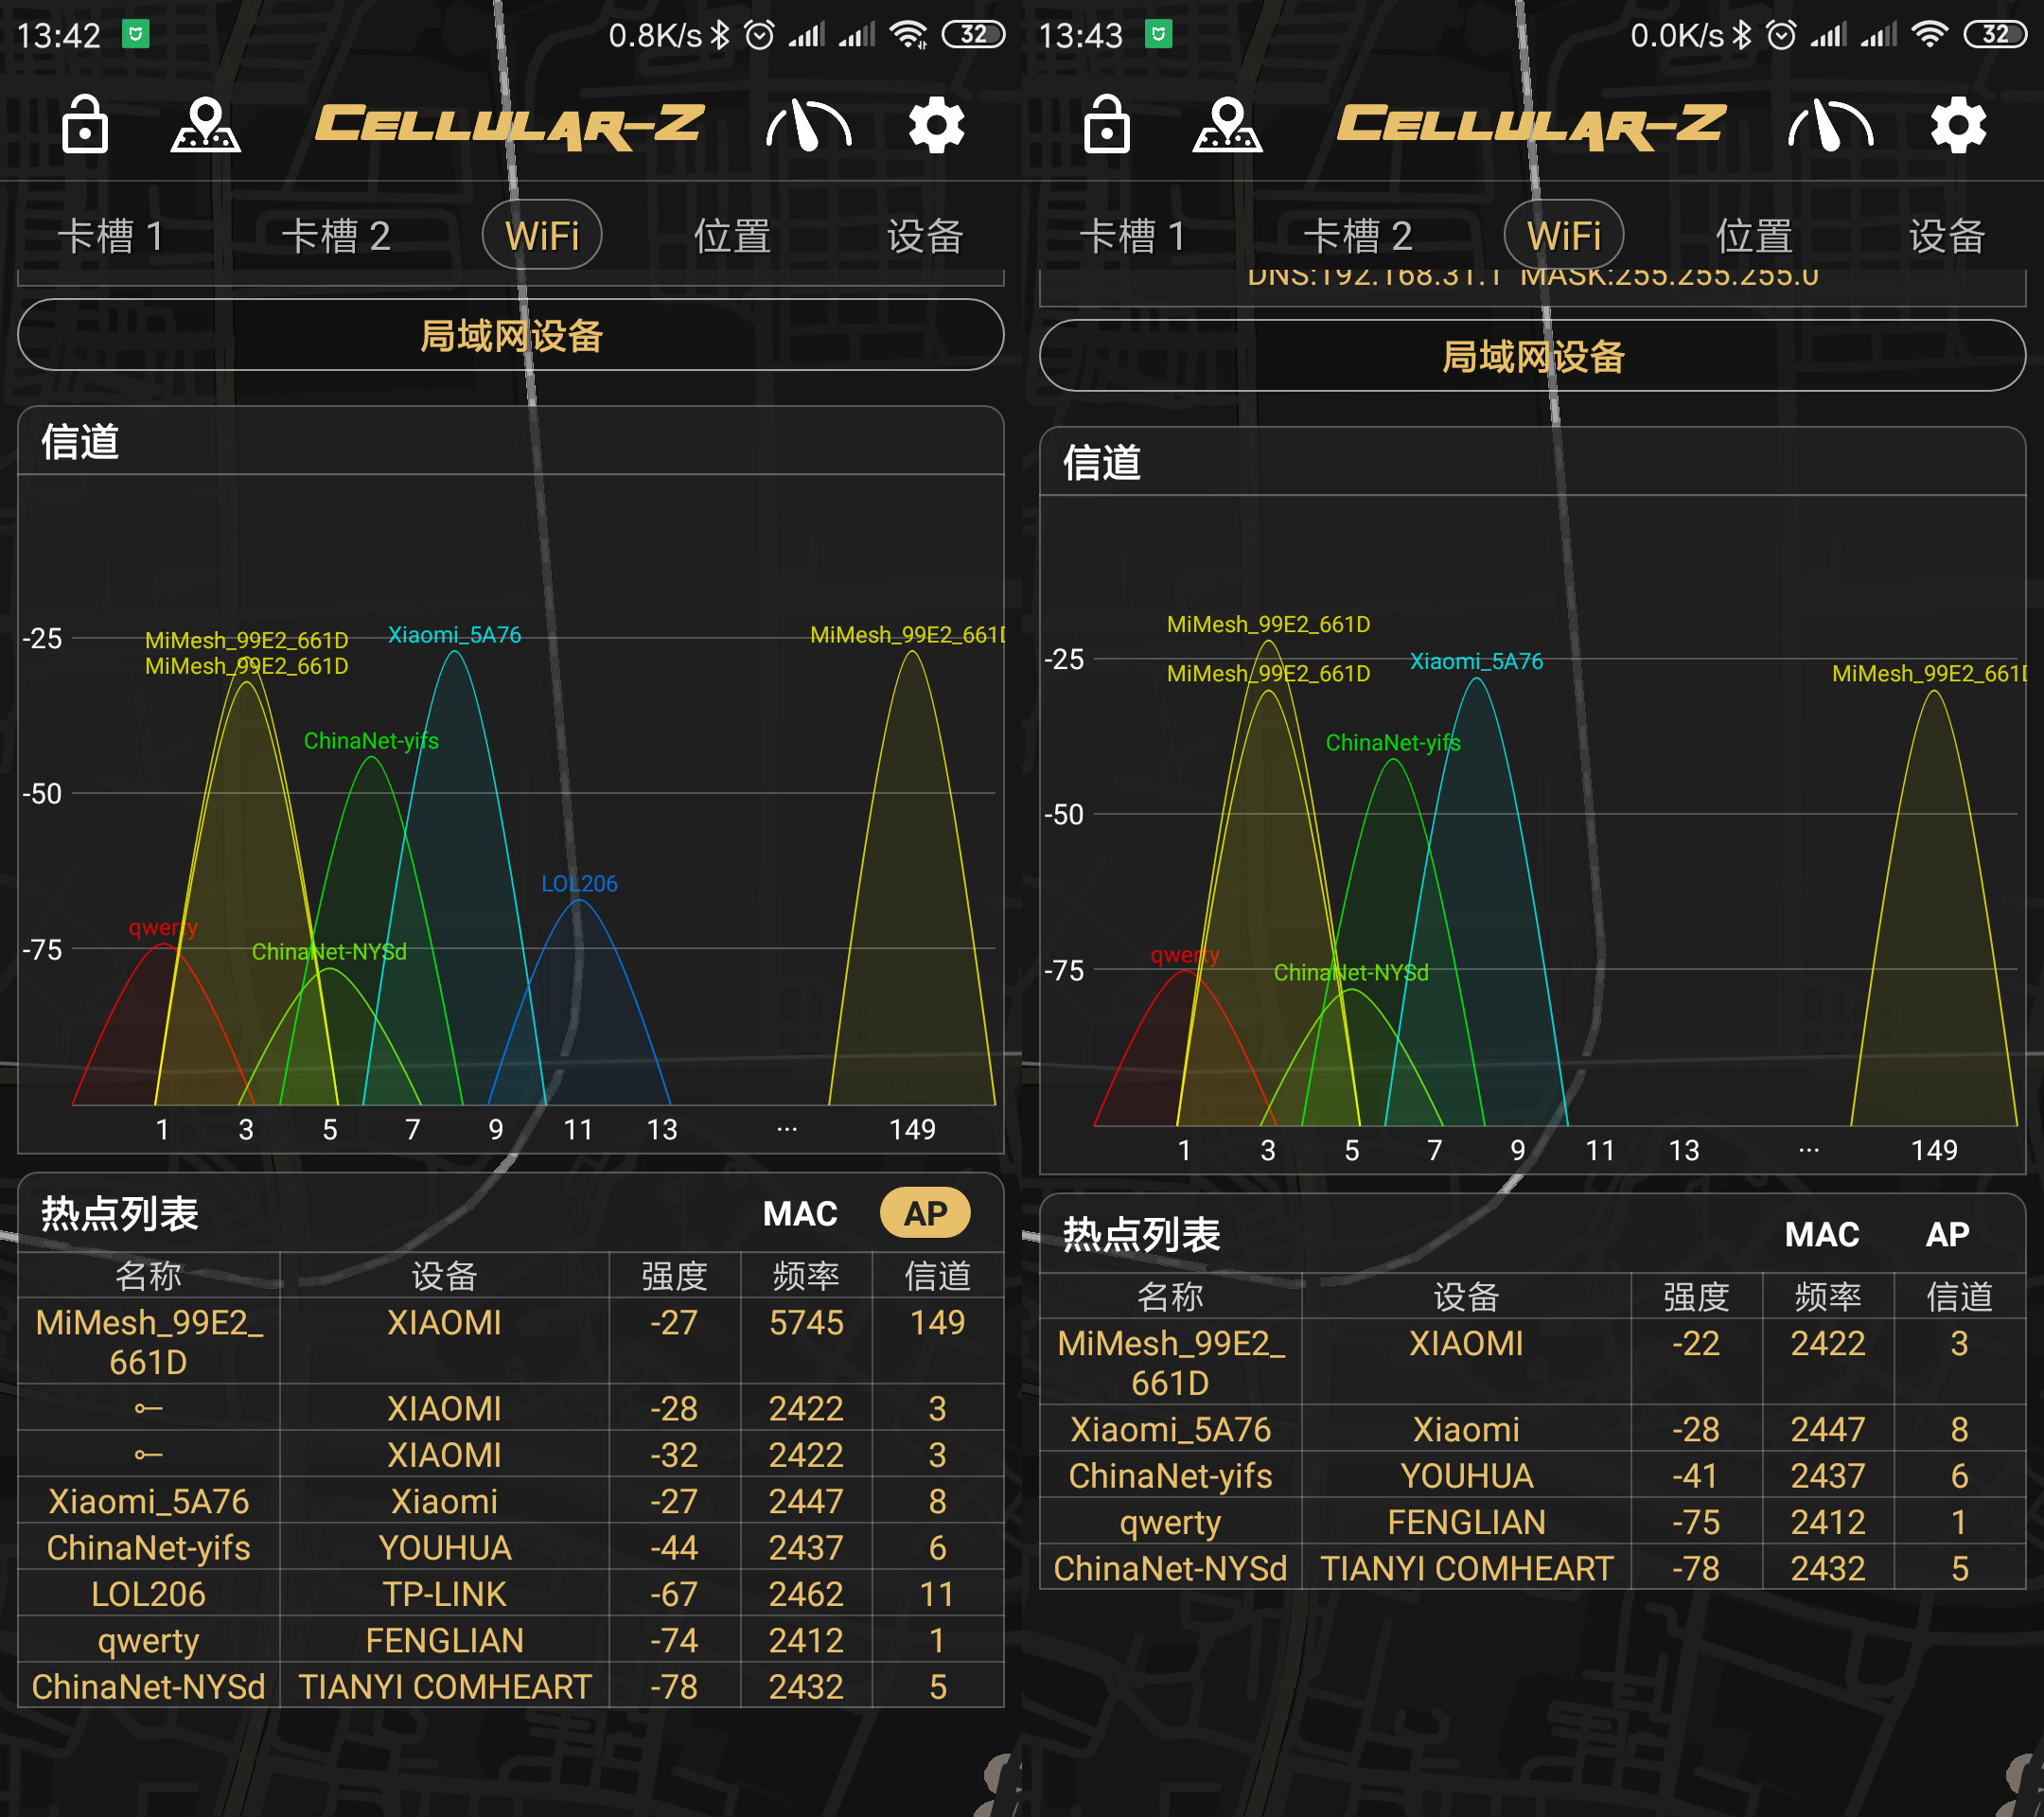Open 设备 tab in left screenshot
Viewport: 2044px width, 1817px height.
point(925,236)
